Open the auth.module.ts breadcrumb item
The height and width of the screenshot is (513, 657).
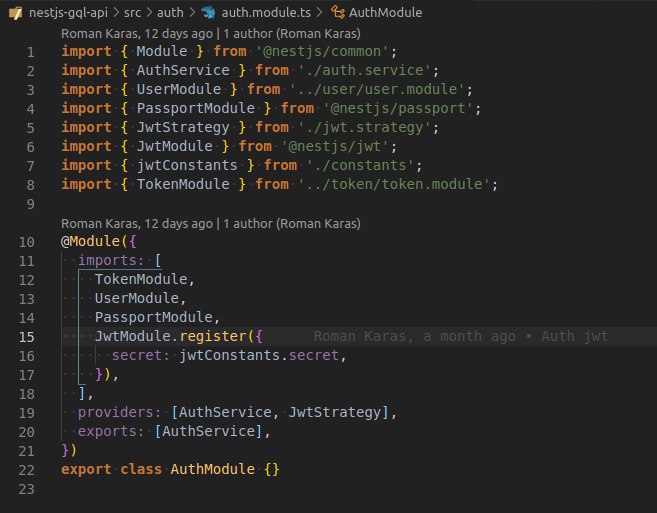pos(266,13)
